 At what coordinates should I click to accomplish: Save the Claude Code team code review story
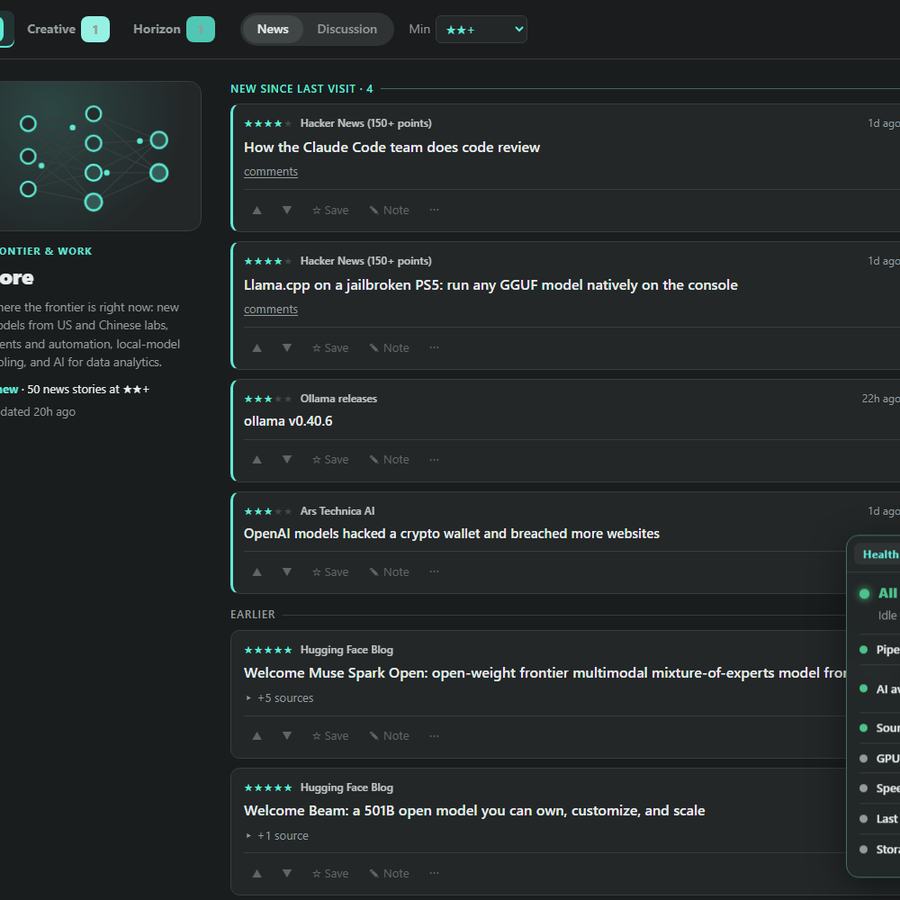331,210
